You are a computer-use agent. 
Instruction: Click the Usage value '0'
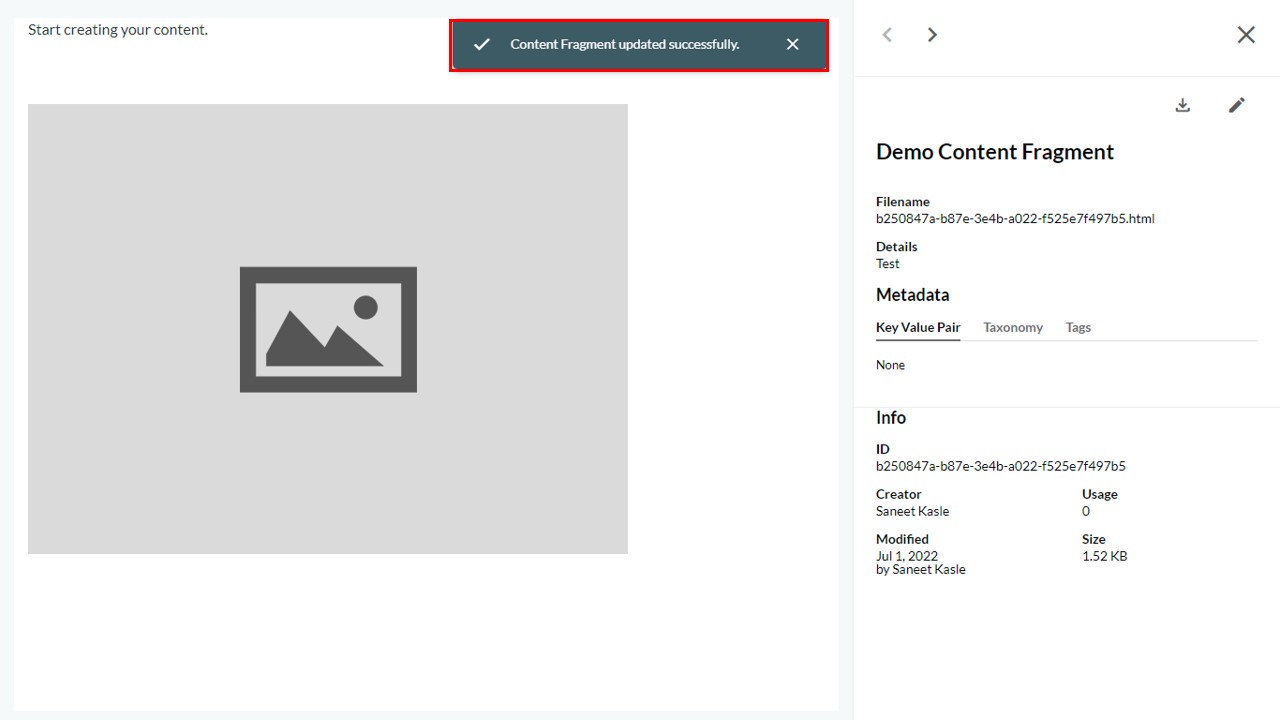[x=1086, y=511]
